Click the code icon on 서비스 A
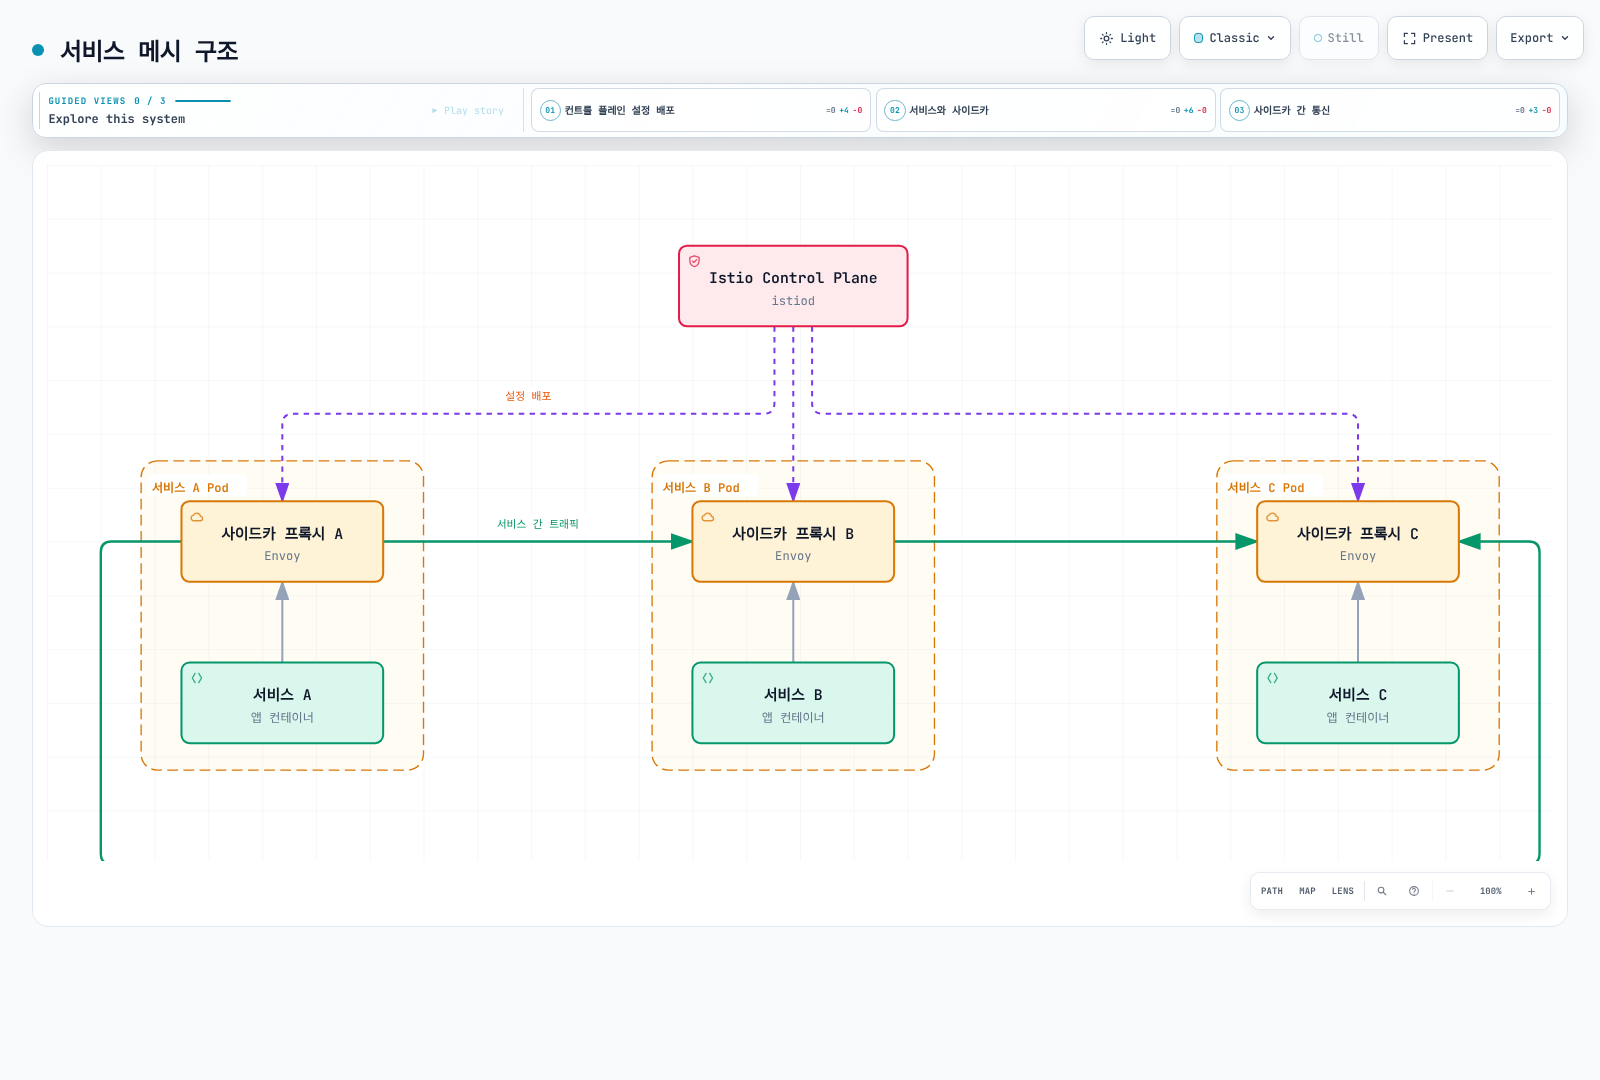1600x1080 pixels. click(197, 678)
